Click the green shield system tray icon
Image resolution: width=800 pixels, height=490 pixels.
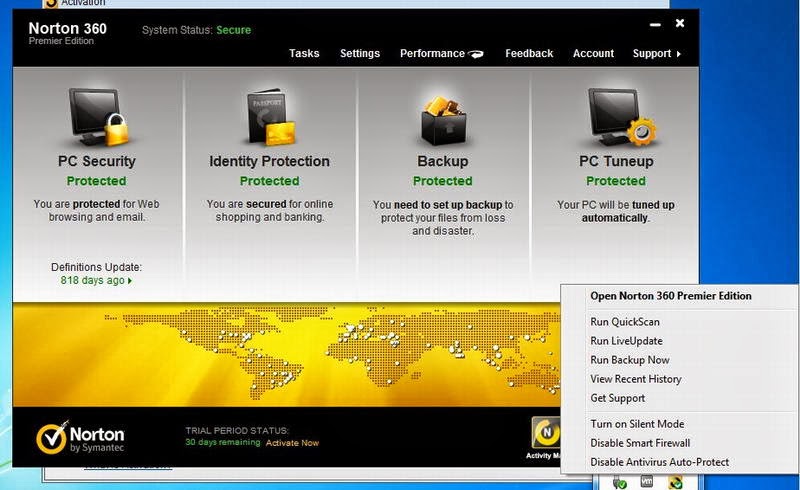click(620, 482)
